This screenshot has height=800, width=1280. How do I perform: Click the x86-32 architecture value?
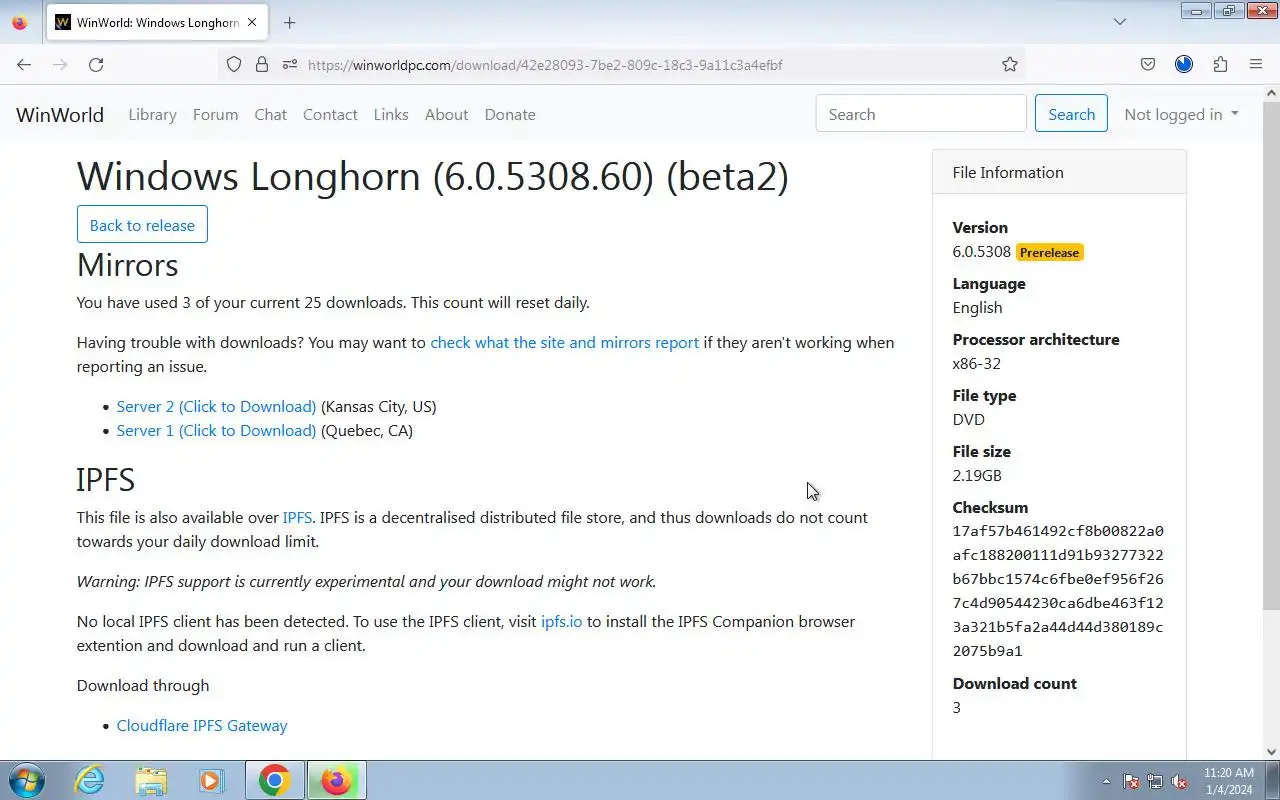976,364
